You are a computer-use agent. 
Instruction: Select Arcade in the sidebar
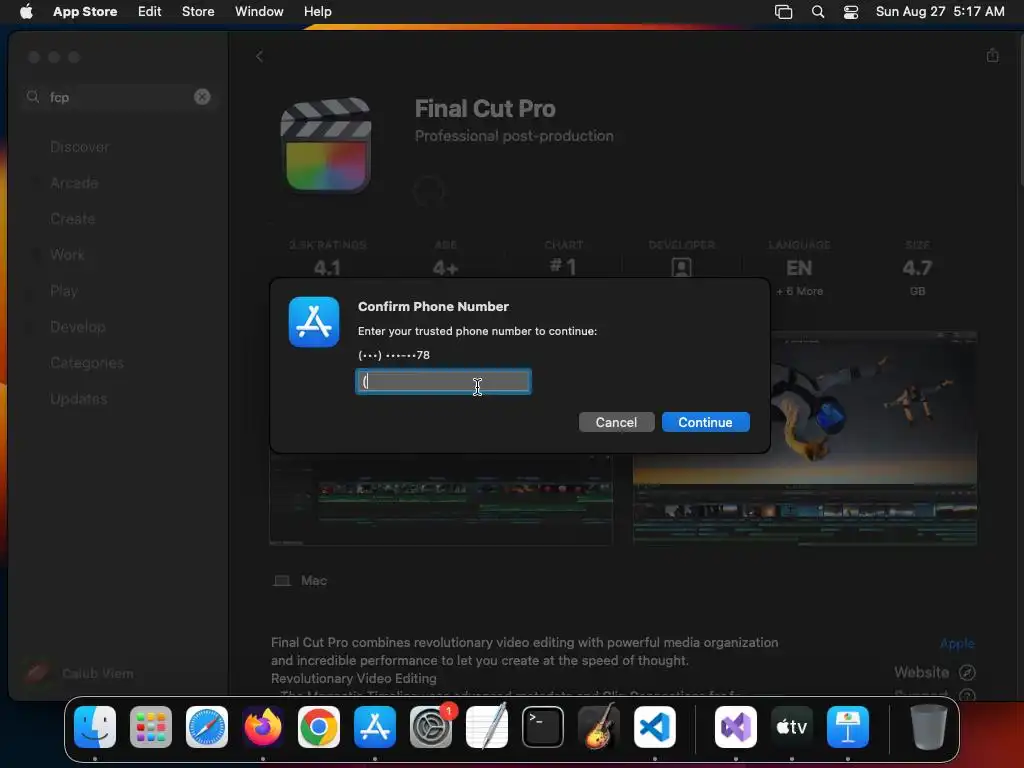74,183
